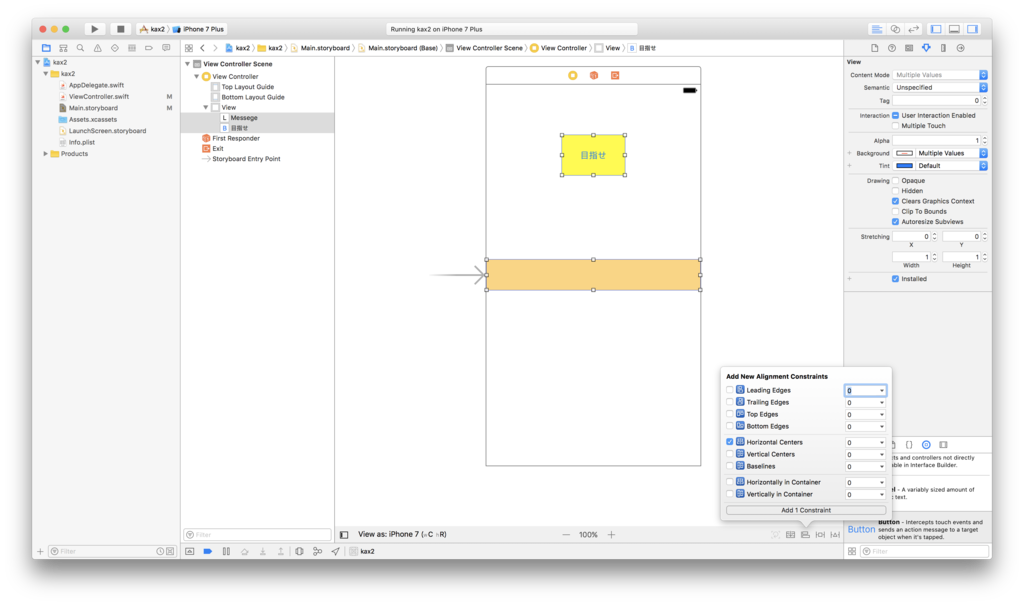Viewport: 1024px width, 605px height.
Task: Click the related items grid icon
Action: 189,48
